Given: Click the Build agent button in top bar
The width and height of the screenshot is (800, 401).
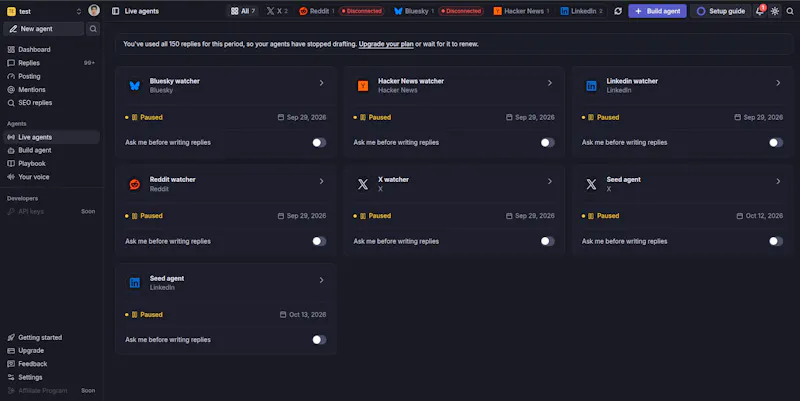Looking at the screenshot, I should click(657, 11).
